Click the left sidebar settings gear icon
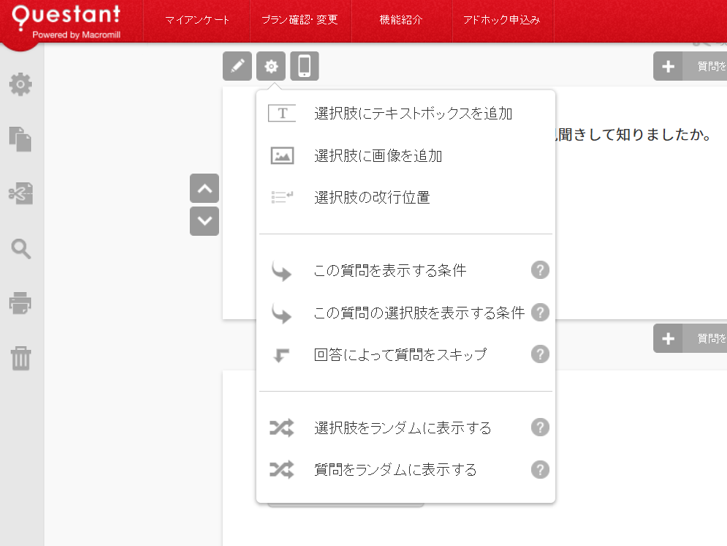The width and height of the screenshot is (727, 546). [21, 85]
